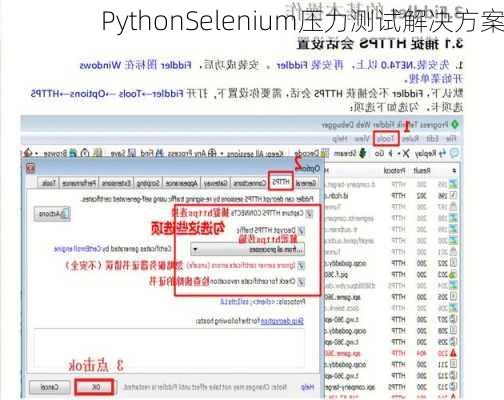Click the red warning icon of 404 session

point(453,353)
